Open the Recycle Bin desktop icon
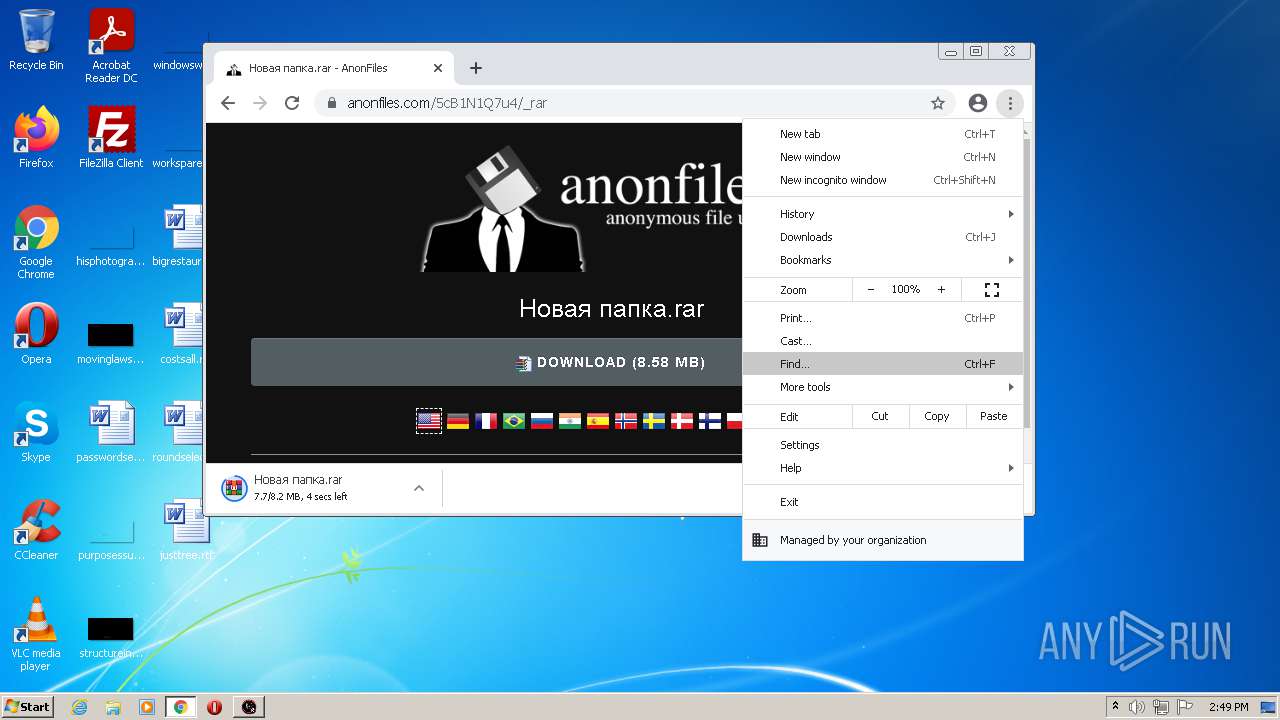 point(36,41)
